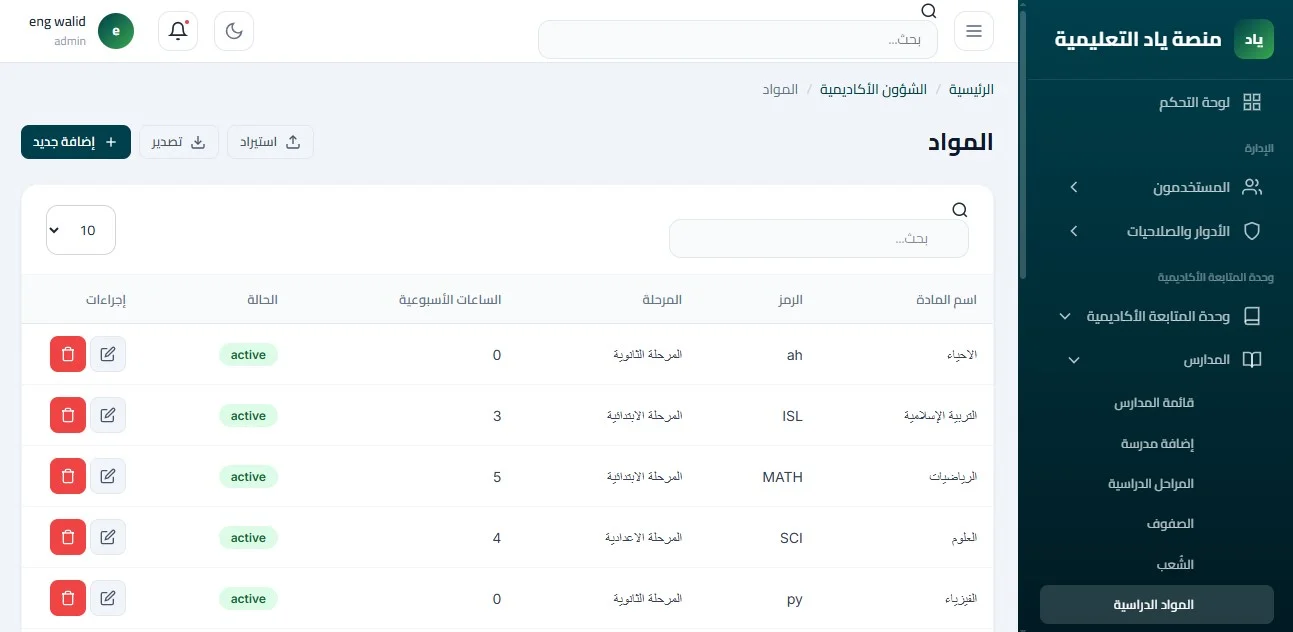Delete the الفيزياء subject with trash icon
This screenshot has height=632, width=1293.
(68, 598)
